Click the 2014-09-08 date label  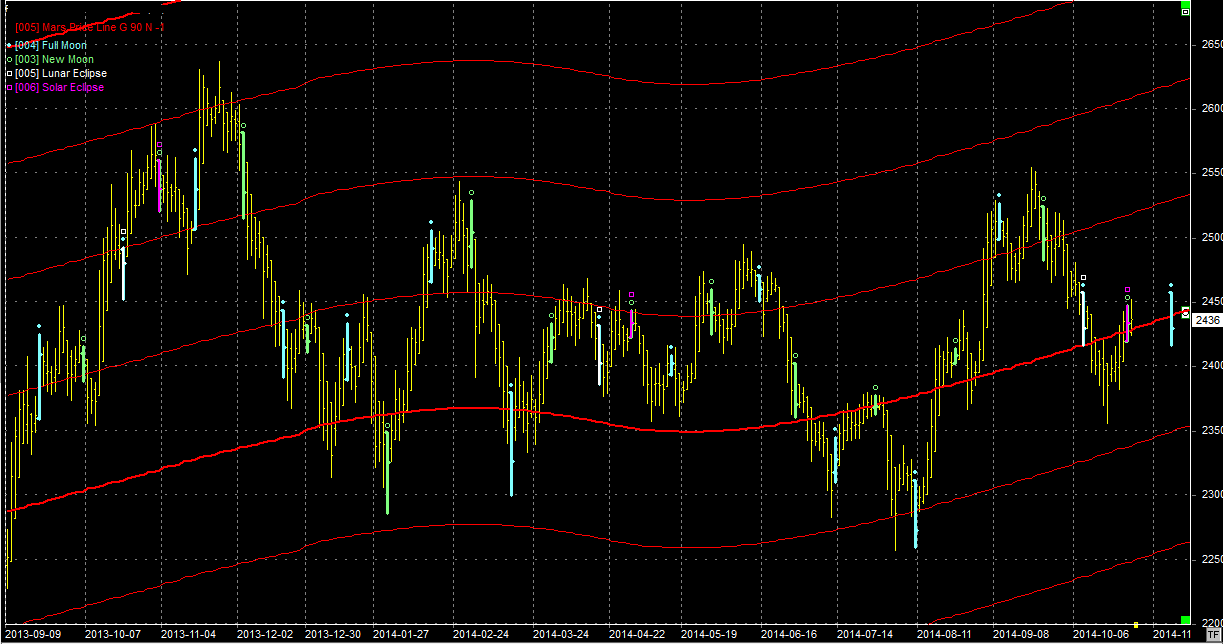1022,634
